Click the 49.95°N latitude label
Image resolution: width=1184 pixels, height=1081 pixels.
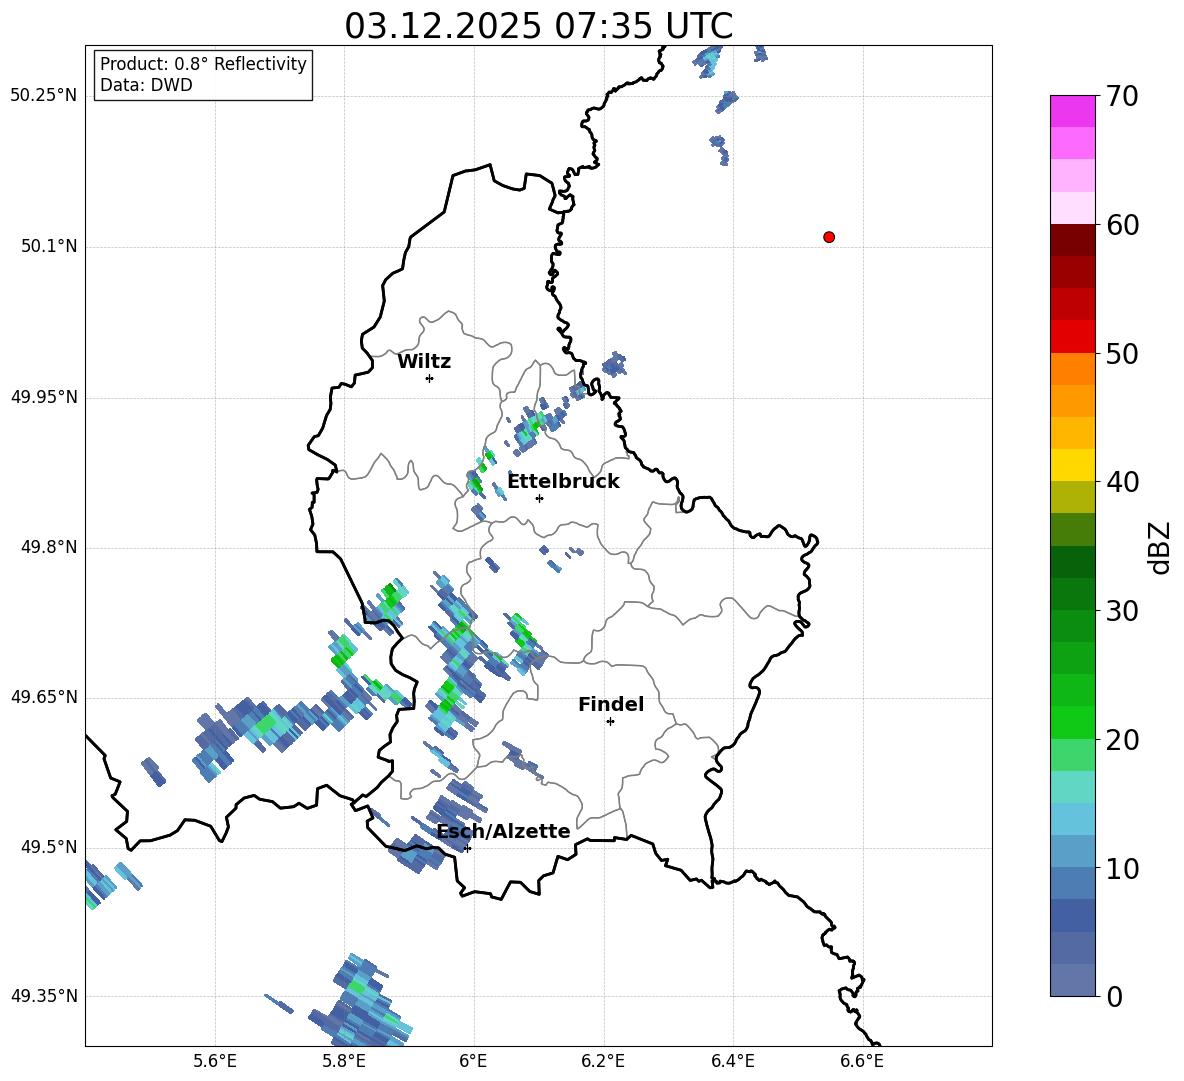[44, 397]
